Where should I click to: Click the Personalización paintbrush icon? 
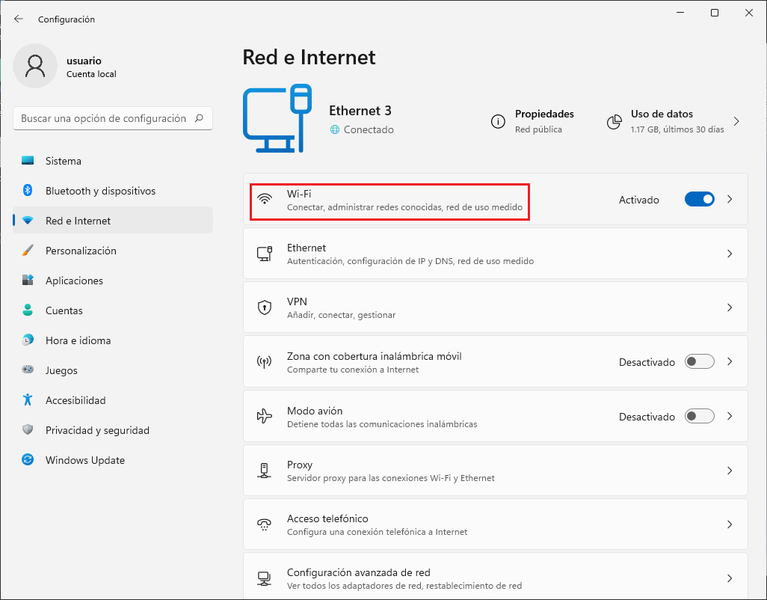pos(28,250)
